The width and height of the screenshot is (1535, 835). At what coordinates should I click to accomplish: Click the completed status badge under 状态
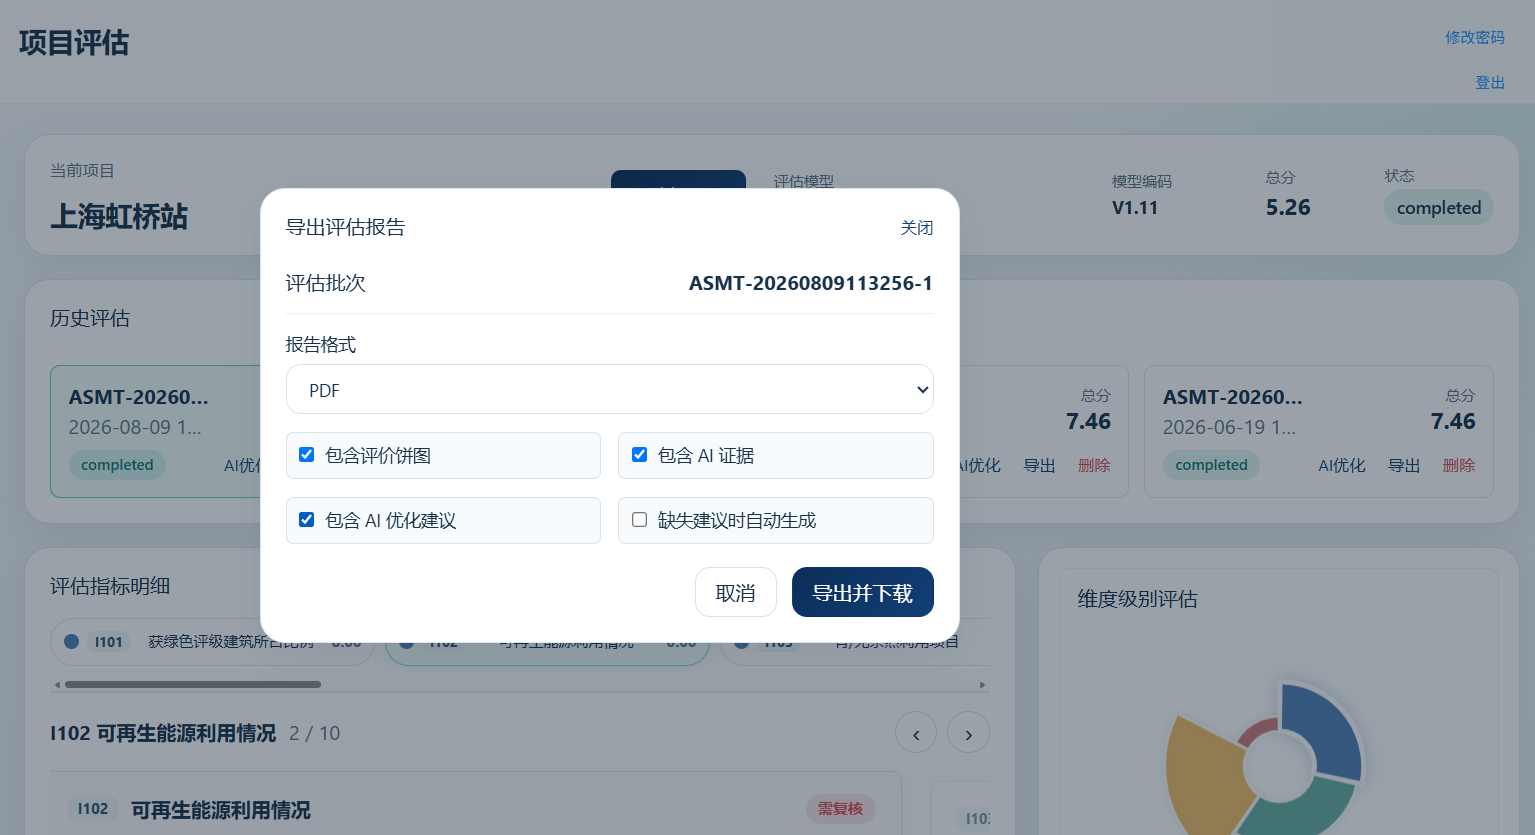pyautogui.click(x=1439, y=208)
